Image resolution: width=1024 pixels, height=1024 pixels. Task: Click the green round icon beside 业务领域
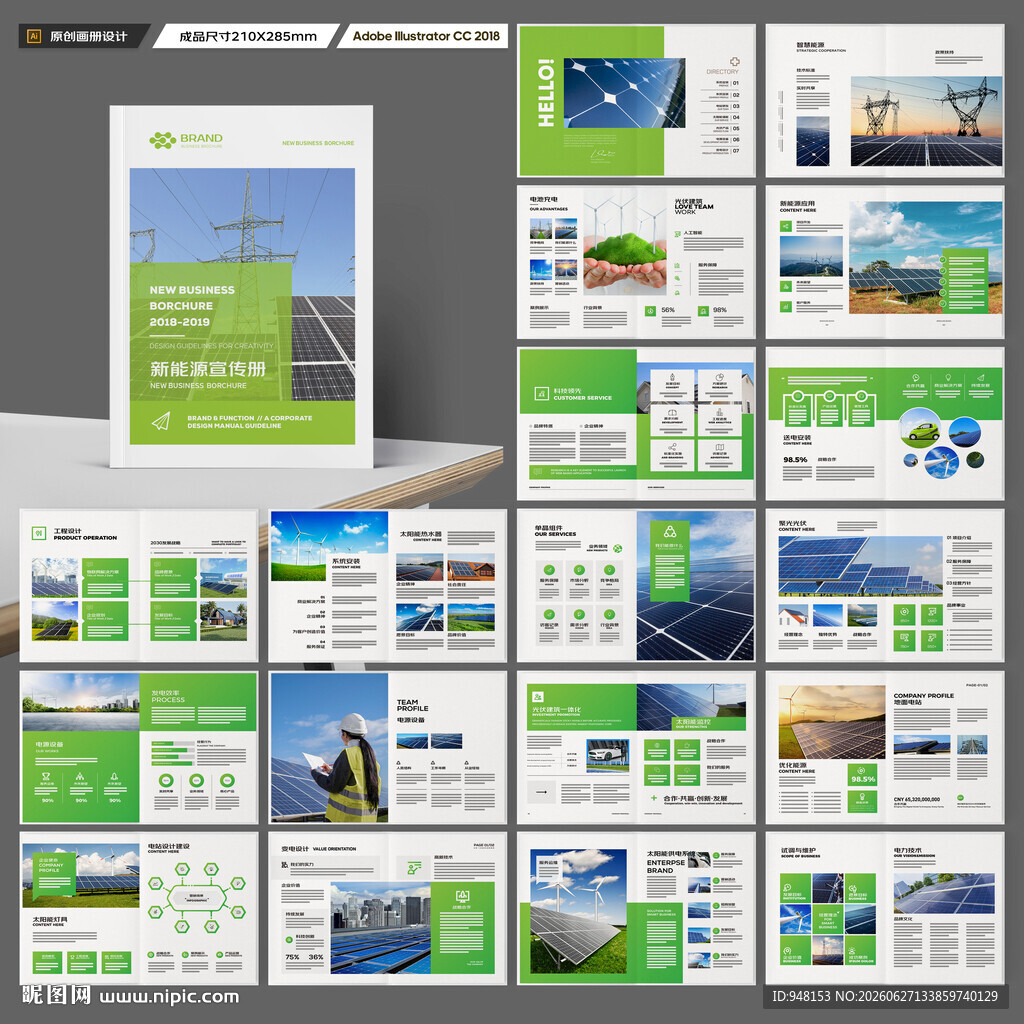(x=617, y=549)
